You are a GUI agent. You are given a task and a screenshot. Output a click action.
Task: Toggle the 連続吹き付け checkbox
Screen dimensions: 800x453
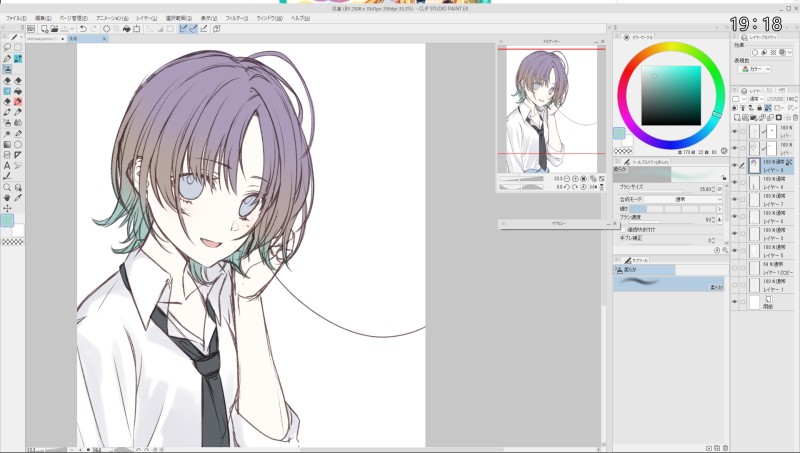point(623,230)
